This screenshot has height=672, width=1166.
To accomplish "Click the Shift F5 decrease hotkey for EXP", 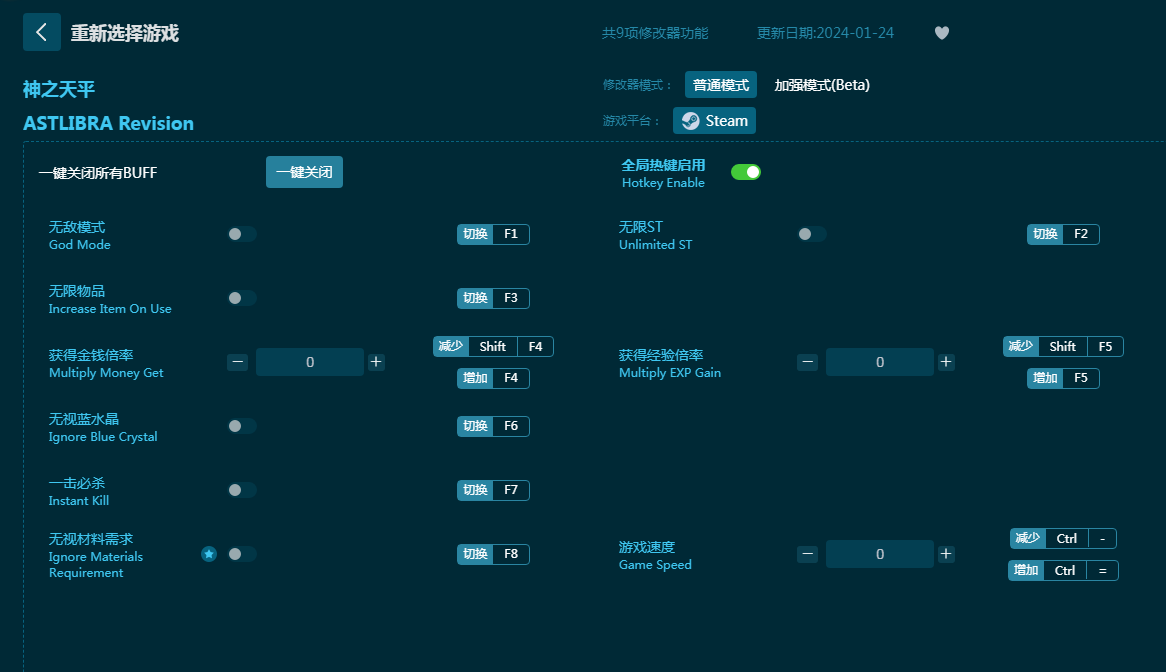I will tap(1063, 346).
